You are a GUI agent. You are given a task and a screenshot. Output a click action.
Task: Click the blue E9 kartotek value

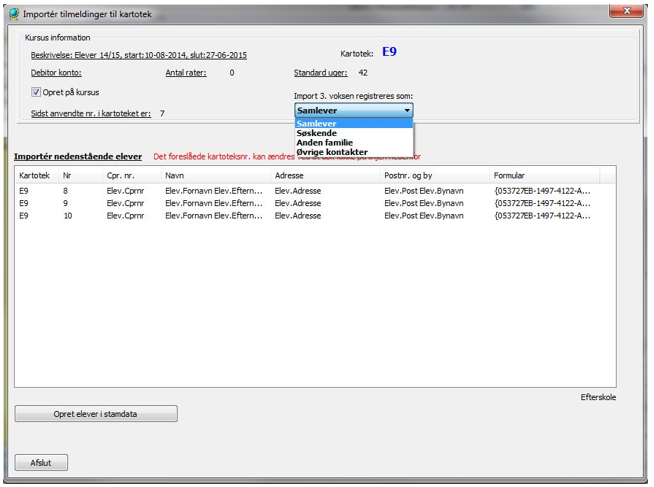389,52
